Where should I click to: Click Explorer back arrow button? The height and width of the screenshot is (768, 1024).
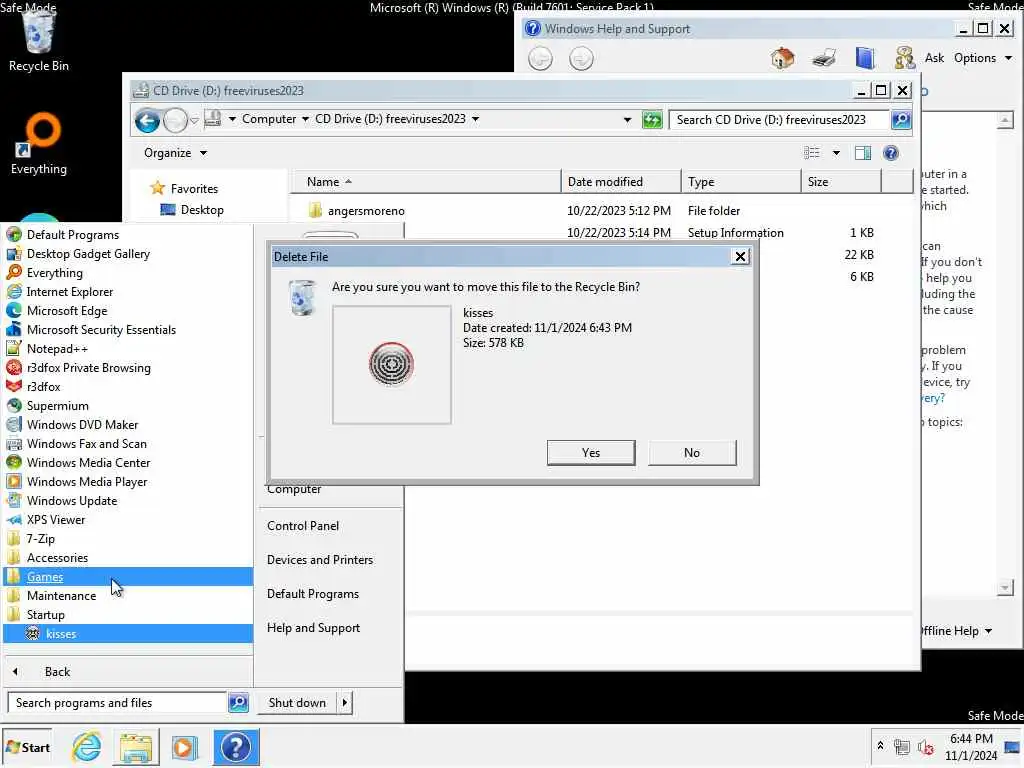point(148,120)
